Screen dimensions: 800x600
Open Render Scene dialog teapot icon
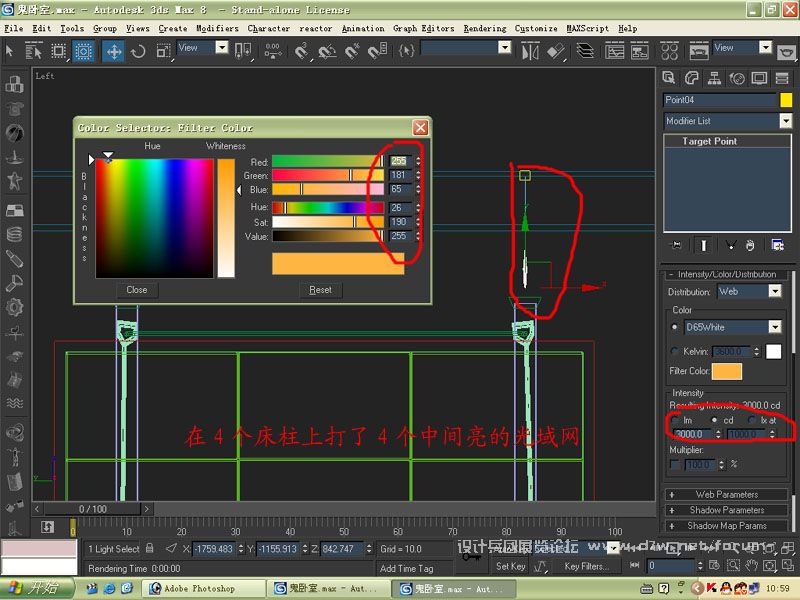point(698,51)
